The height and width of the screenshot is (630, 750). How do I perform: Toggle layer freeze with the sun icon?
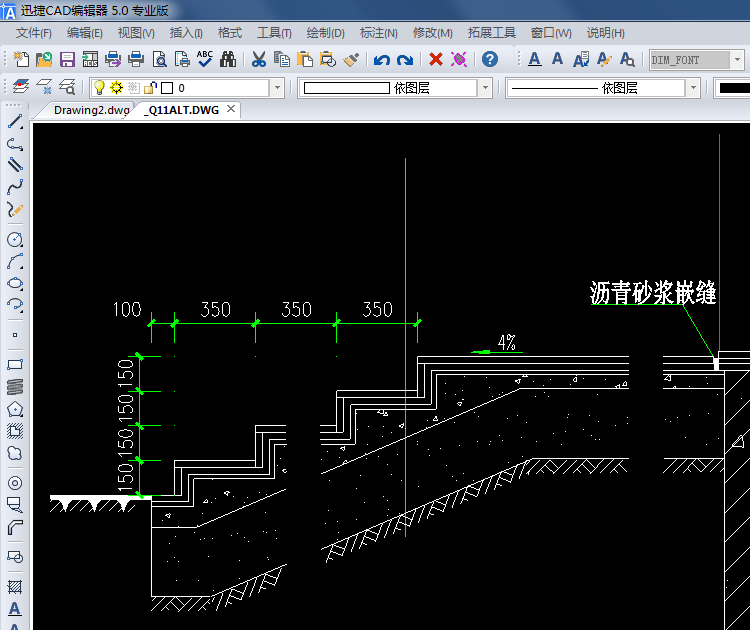tap(116, 88)
